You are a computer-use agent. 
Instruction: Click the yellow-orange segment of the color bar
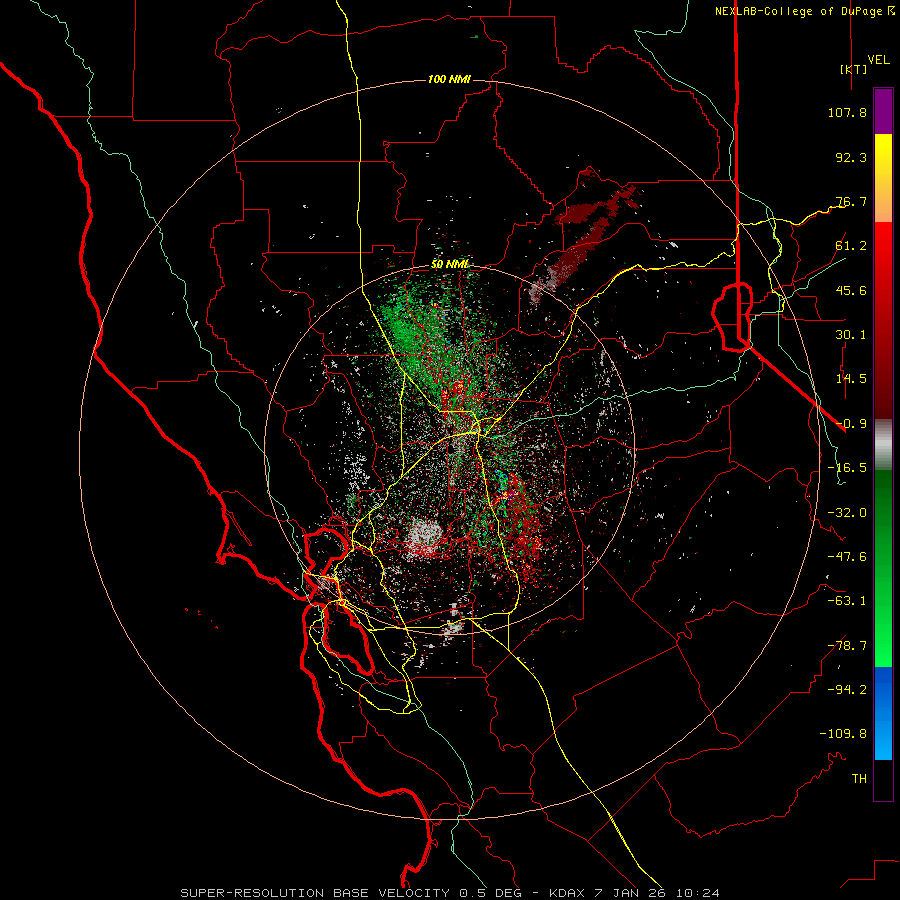point(883,178)
